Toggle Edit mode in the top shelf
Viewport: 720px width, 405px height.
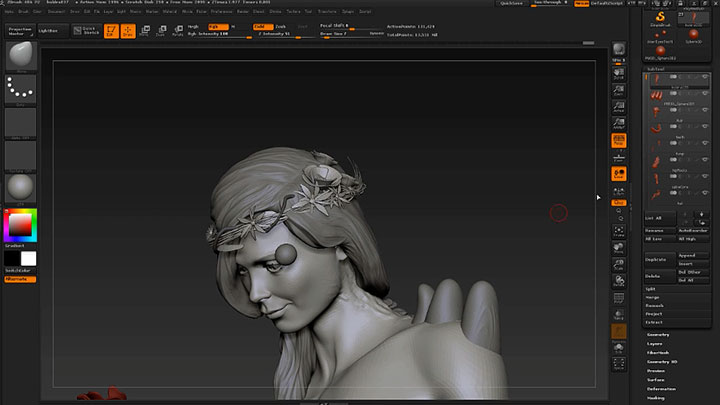point(111,31)
